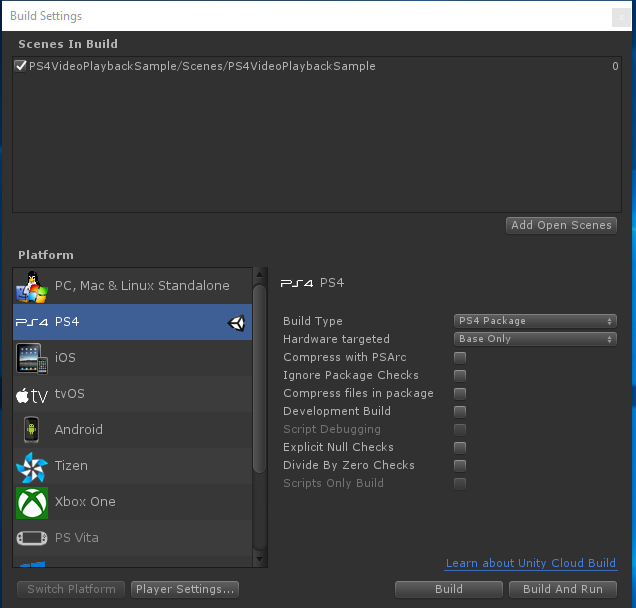Click the platform list scroll up arrow

pyautogui.click(x=260, y=275)
